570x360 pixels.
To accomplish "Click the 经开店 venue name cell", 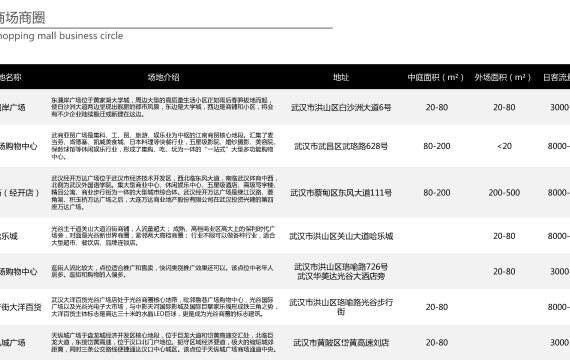I will tap(20, 193).
